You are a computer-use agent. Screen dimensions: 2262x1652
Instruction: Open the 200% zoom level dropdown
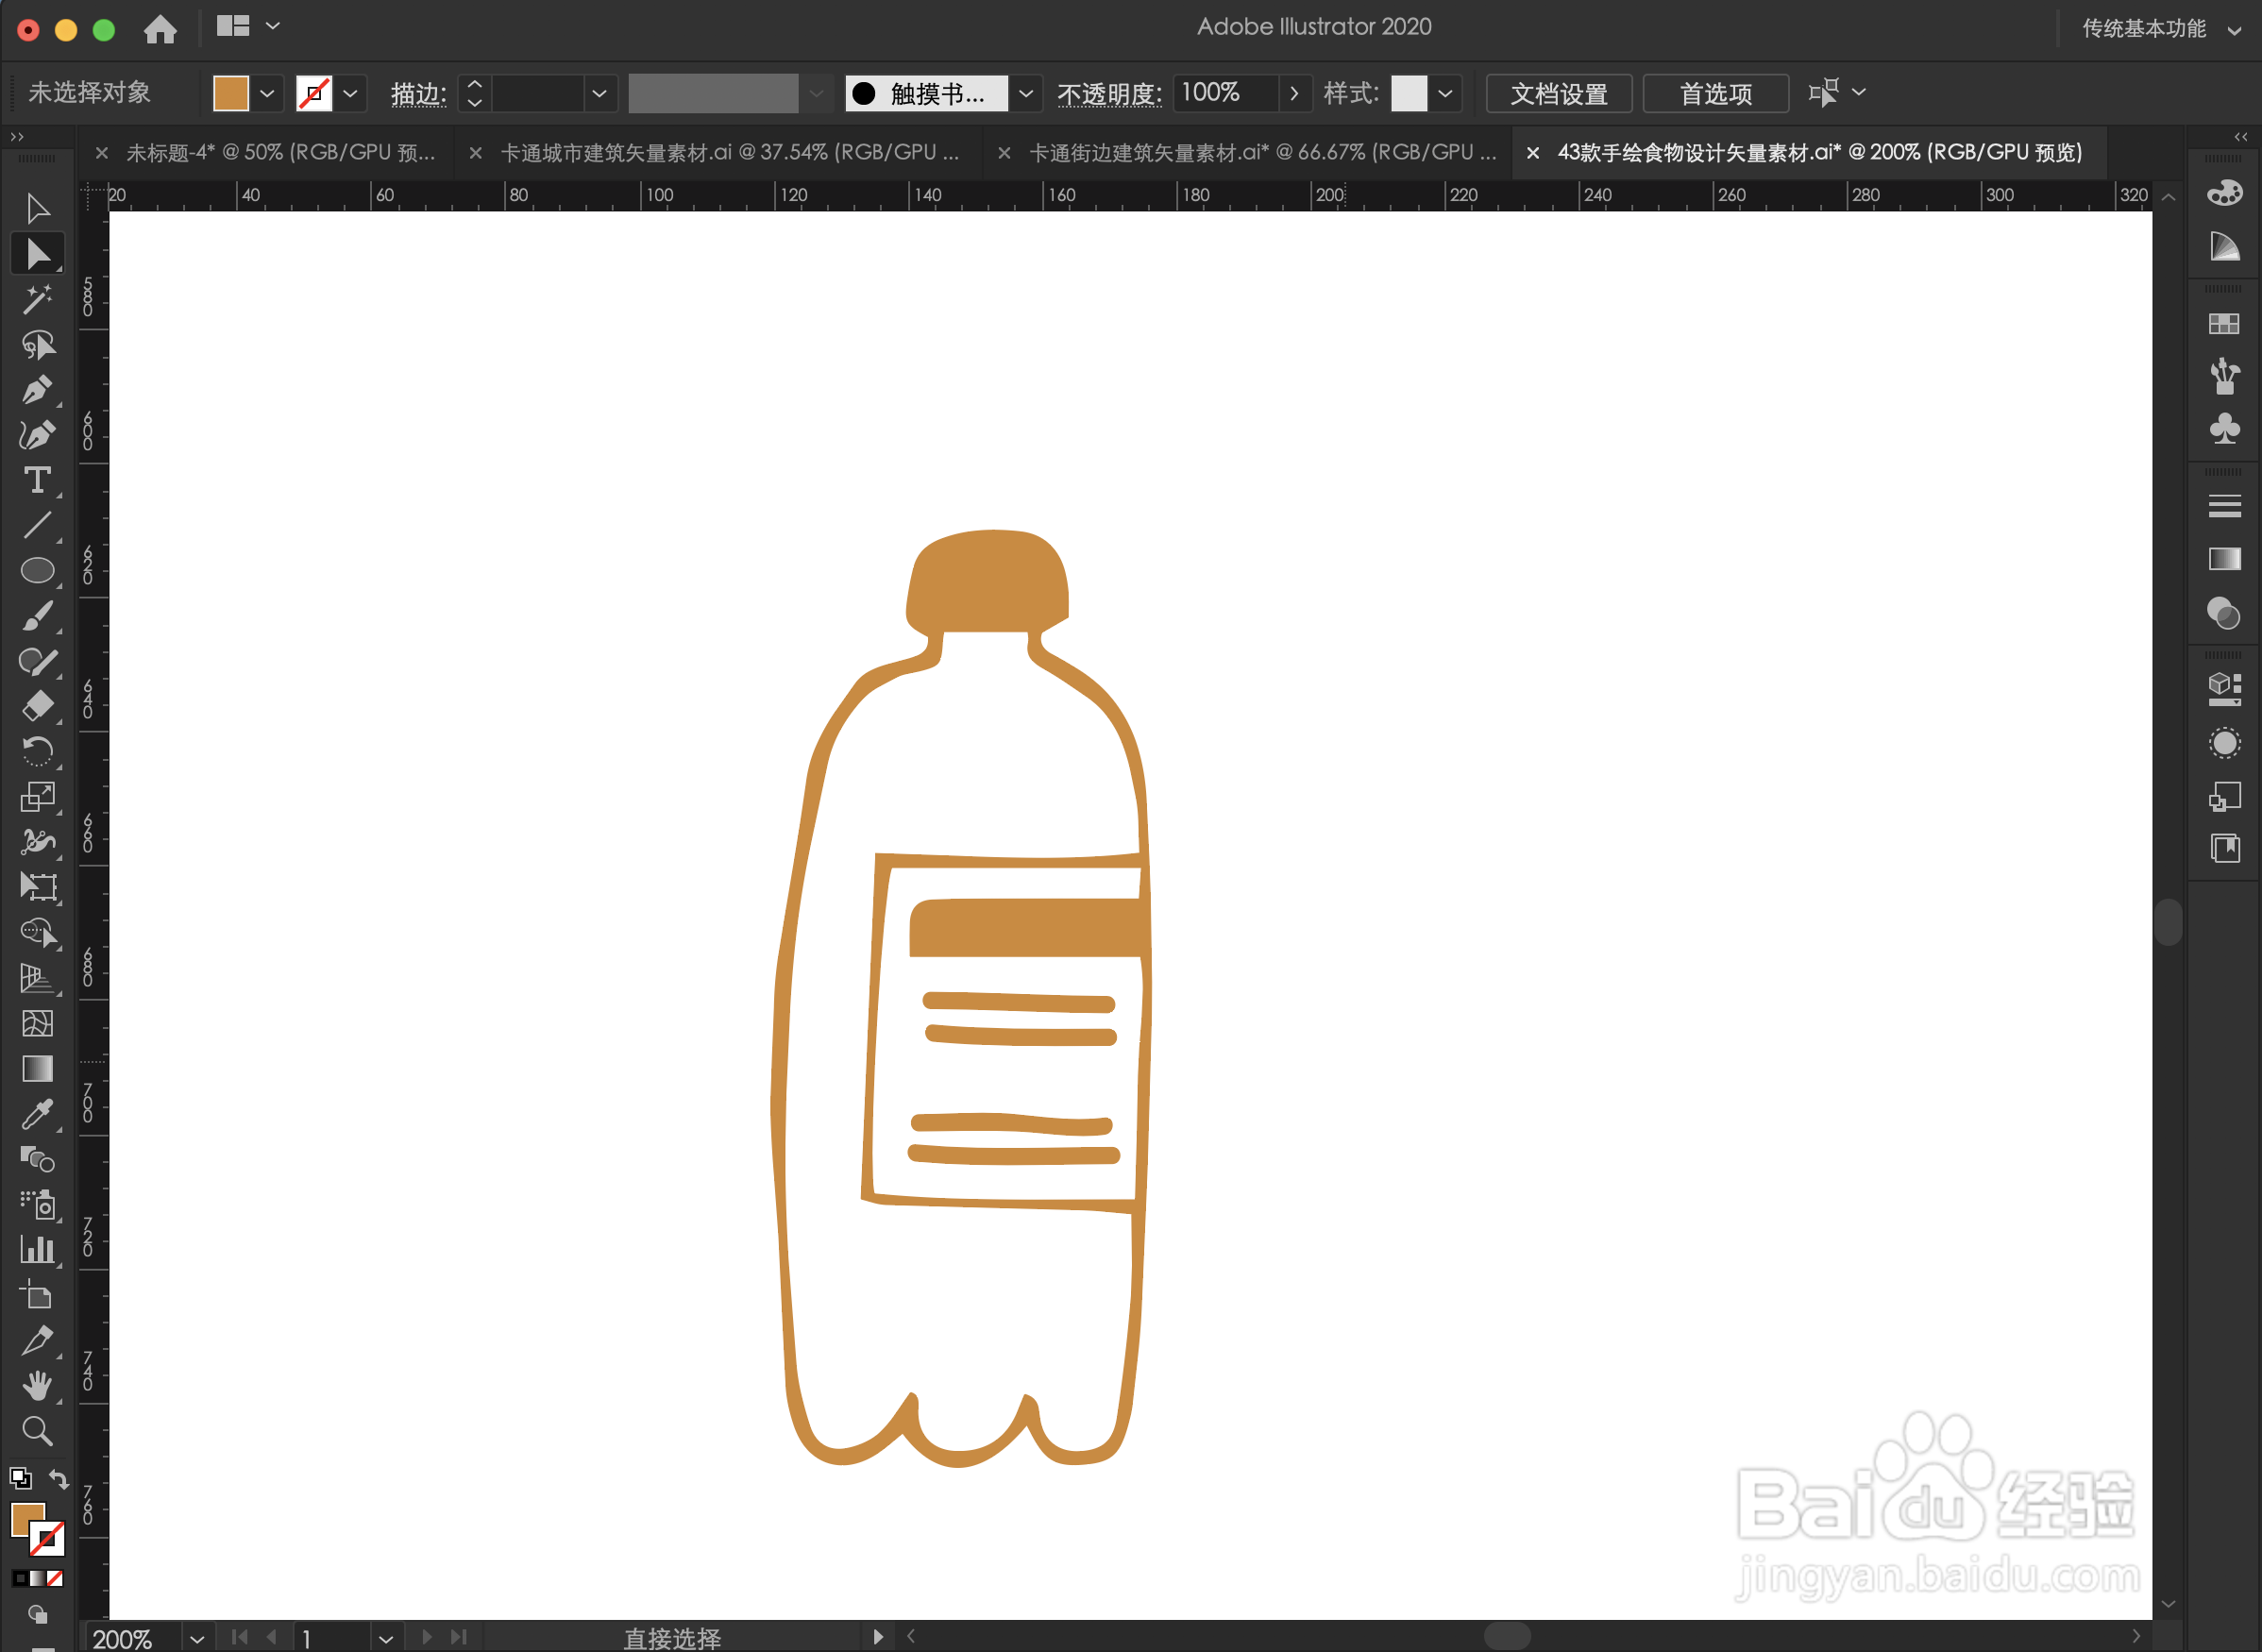[197, 1638]
